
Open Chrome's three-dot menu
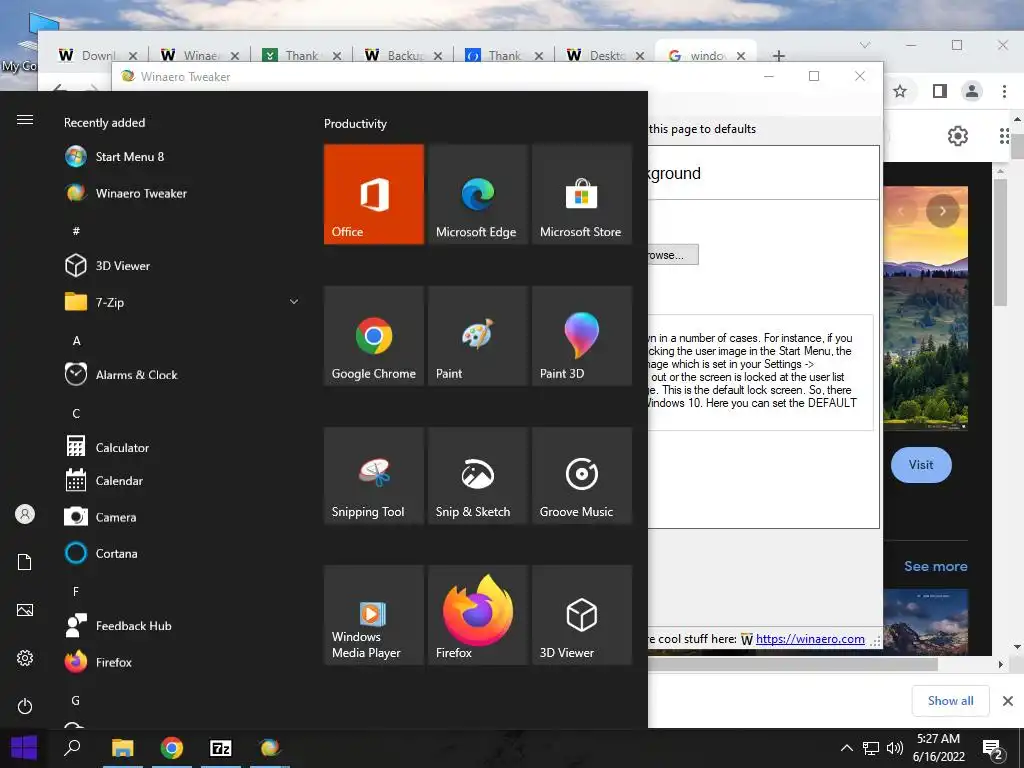(x=1004, y=91)
